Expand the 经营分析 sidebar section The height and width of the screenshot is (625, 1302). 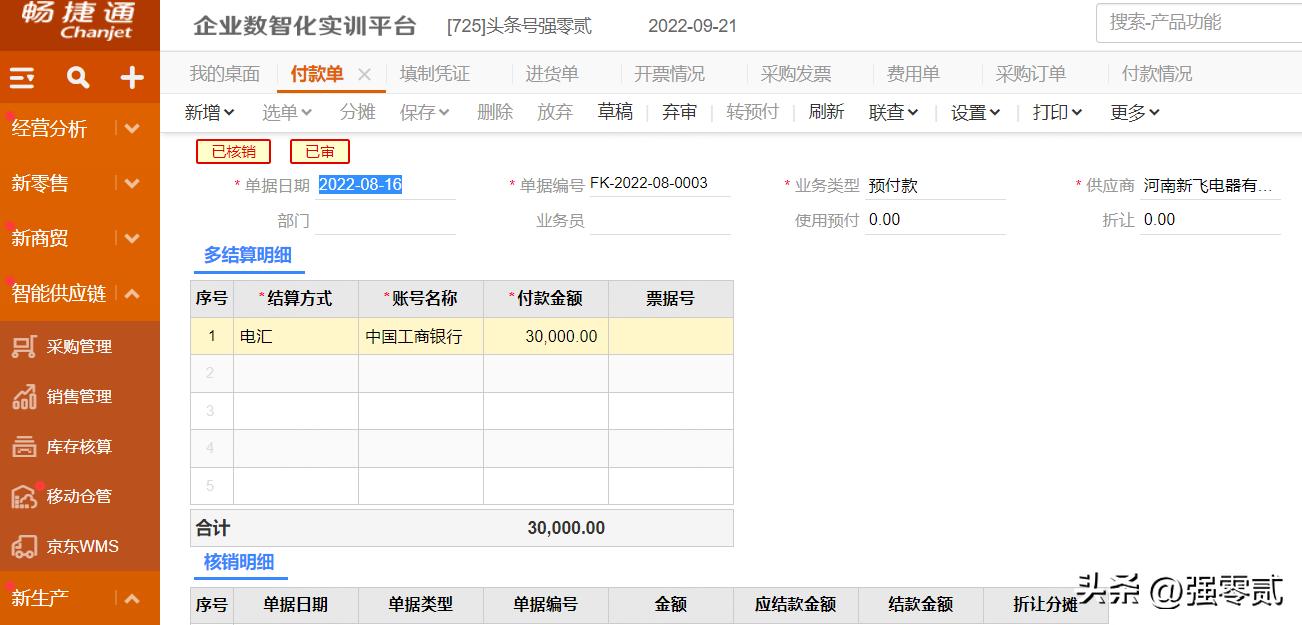(130, 128)
